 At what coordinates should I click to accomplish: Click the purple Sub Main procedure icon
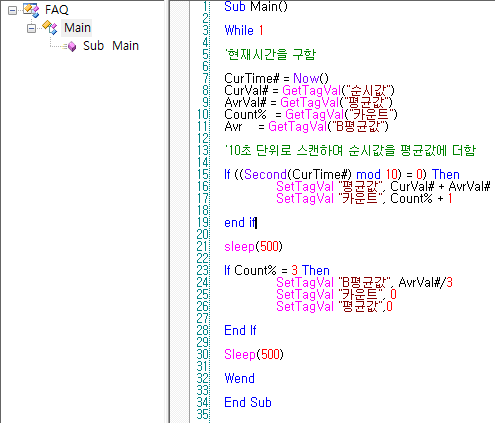click(72, 46)
